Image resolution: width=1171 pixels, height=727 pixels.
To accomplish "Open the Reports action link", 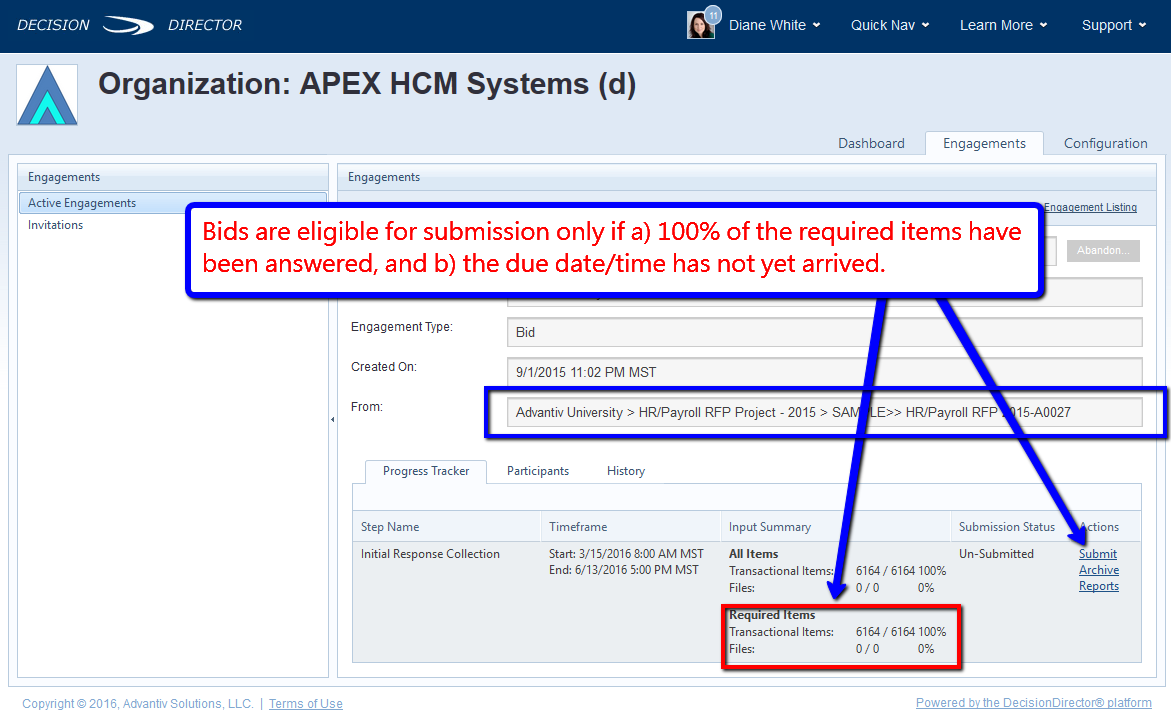I will (1099, 587).
